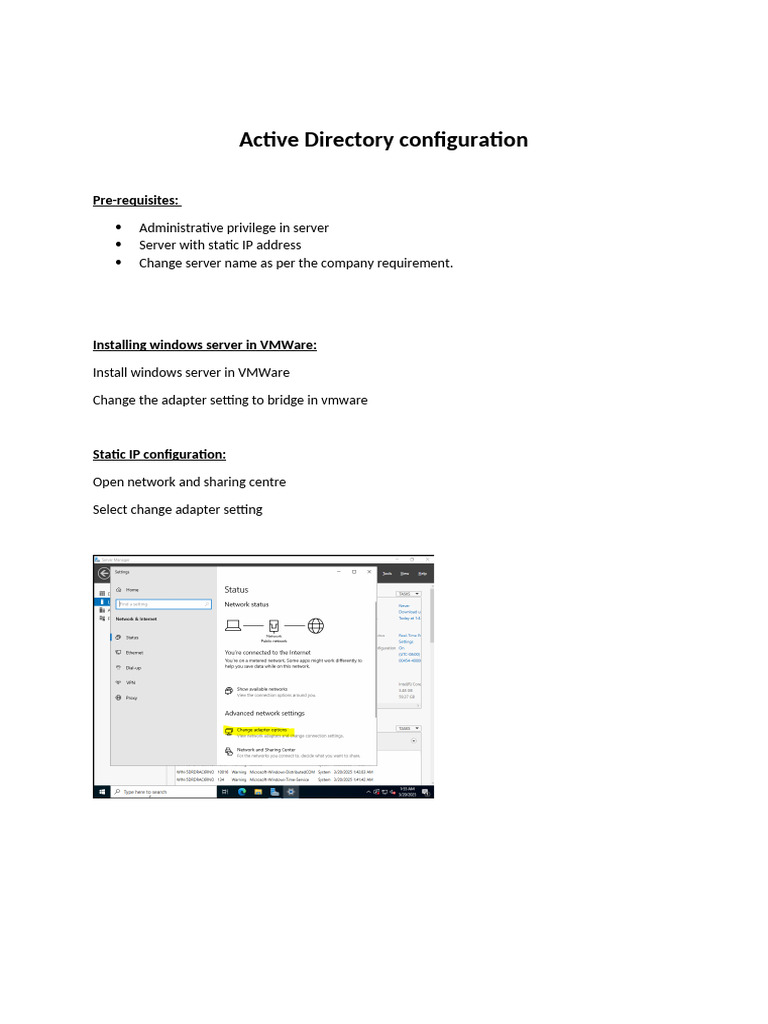Image resolution: width=768 pixels, height=1024 pixels.
Task: Click the Settings gear on taskbar
Action: (x=291, y=792)
